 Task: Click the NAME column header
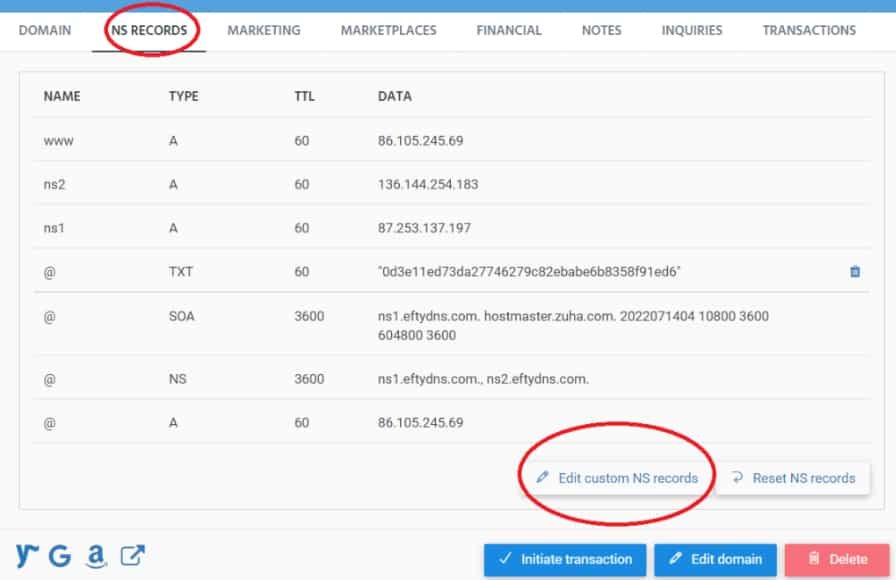coord(62,96)
